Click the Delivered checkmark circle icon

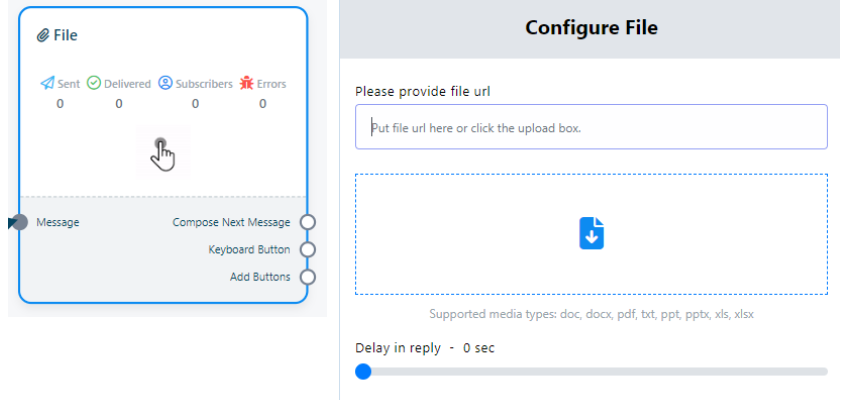[x=93, y=84]
